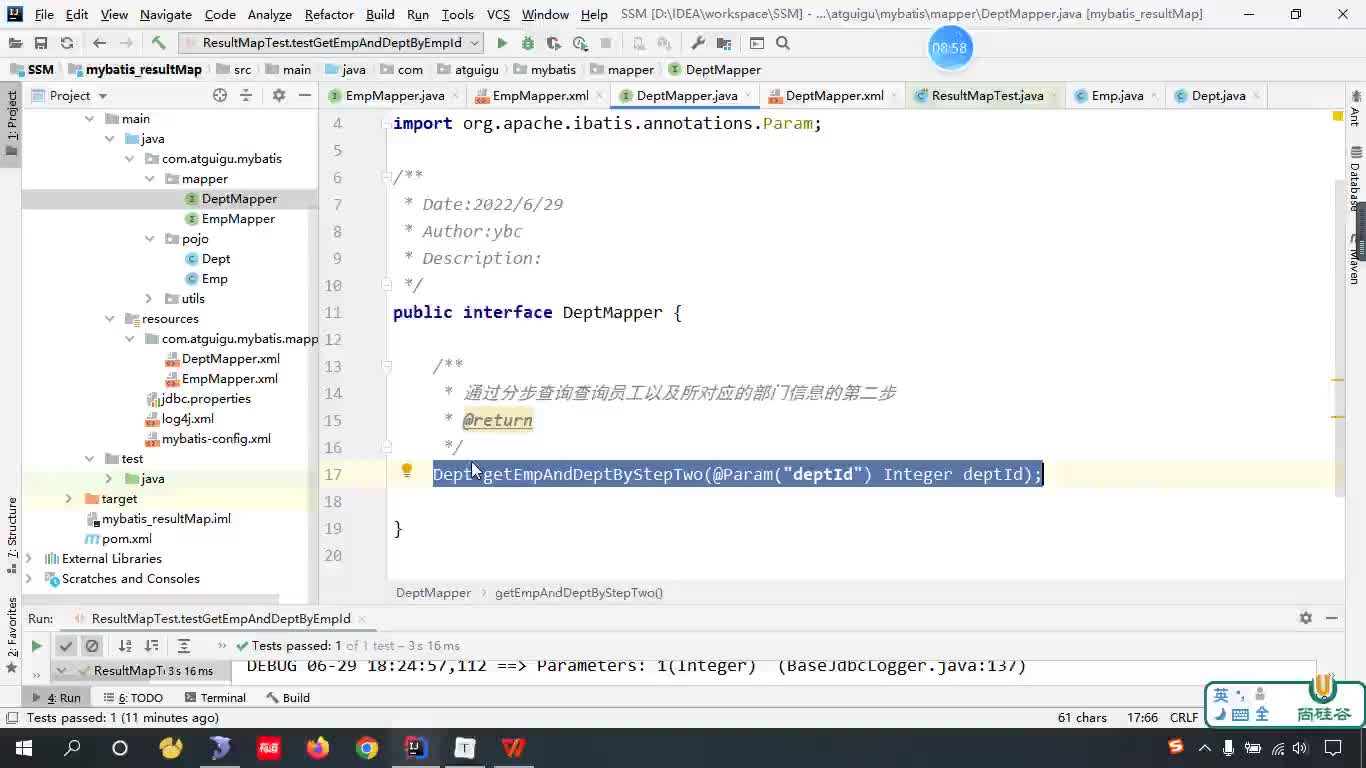Open Run panel gear settings
The height and width of the screenshot is (768, 1366).
pos(1305,618)
